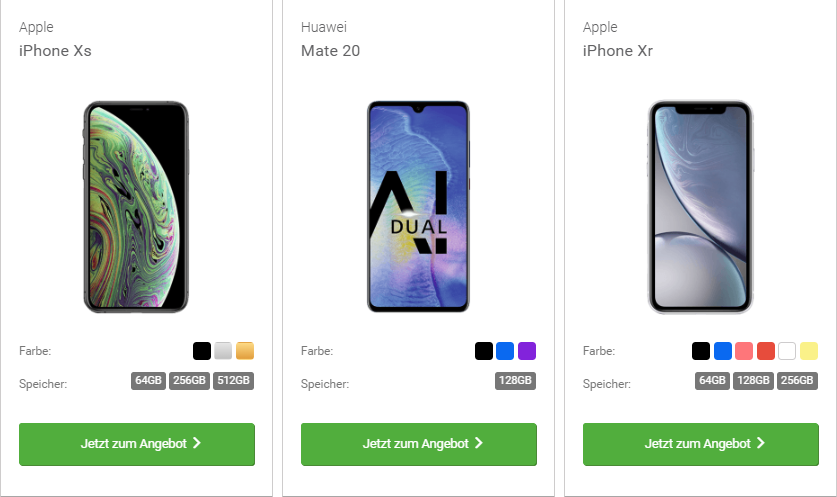Pick white color for iPhone Xr
837x497 pixels.
(787, 351)
